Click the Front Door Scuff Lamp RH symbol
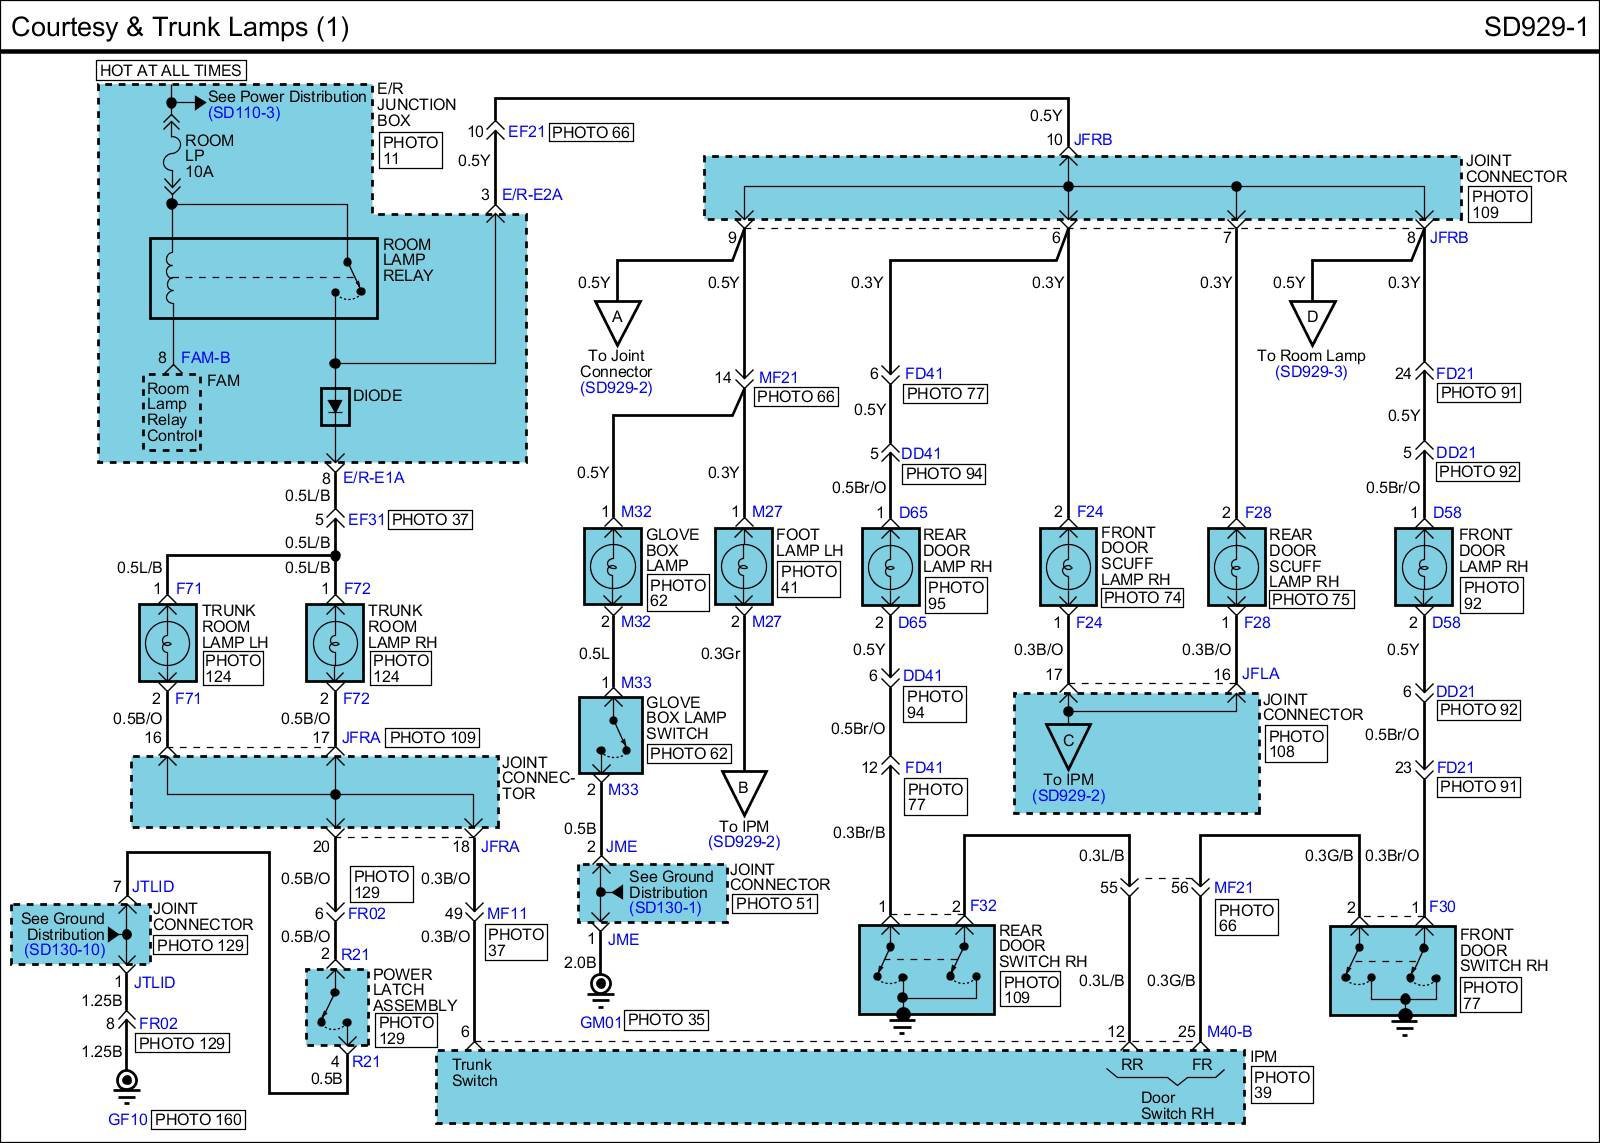The width and height of the screenshot is (1600, 1143). (x=1068, y=566)
